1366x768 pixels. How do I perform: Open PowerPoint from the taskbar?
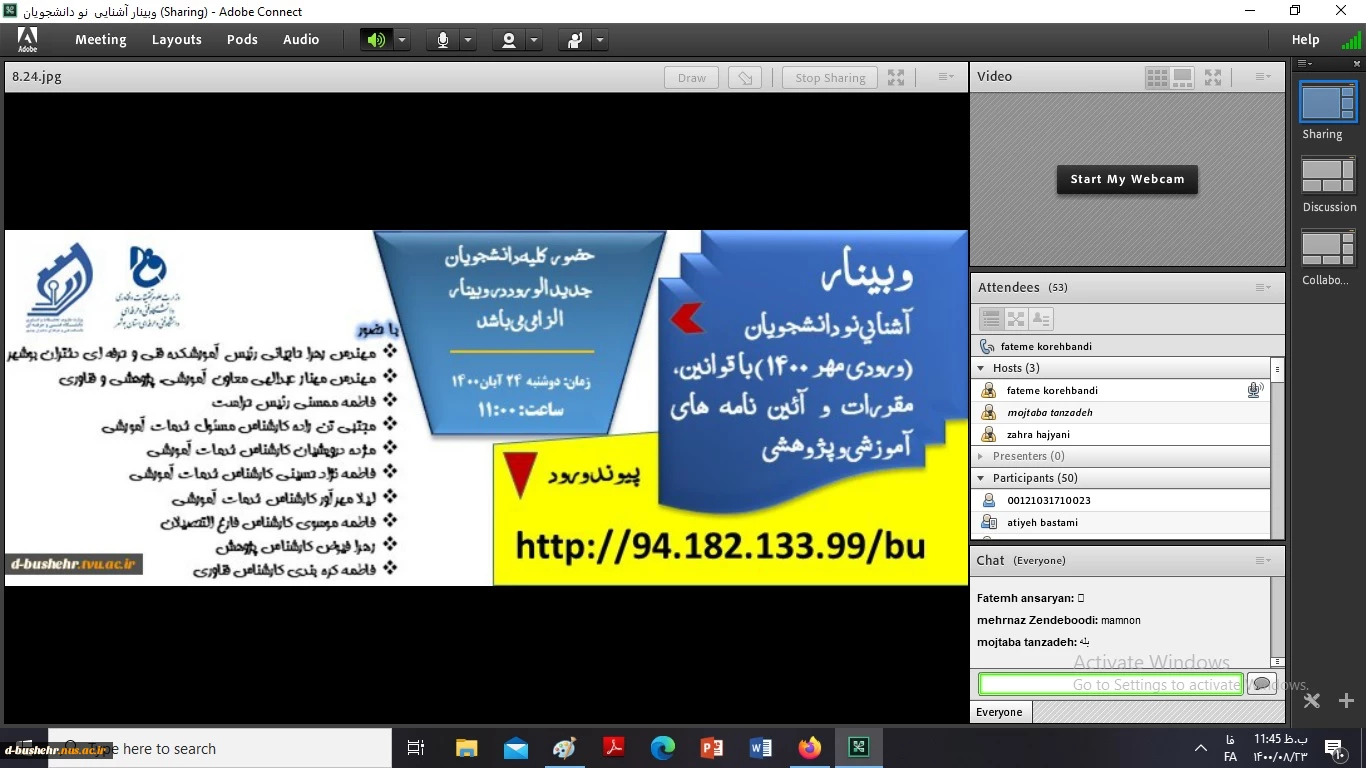click(x=711, y=748)
